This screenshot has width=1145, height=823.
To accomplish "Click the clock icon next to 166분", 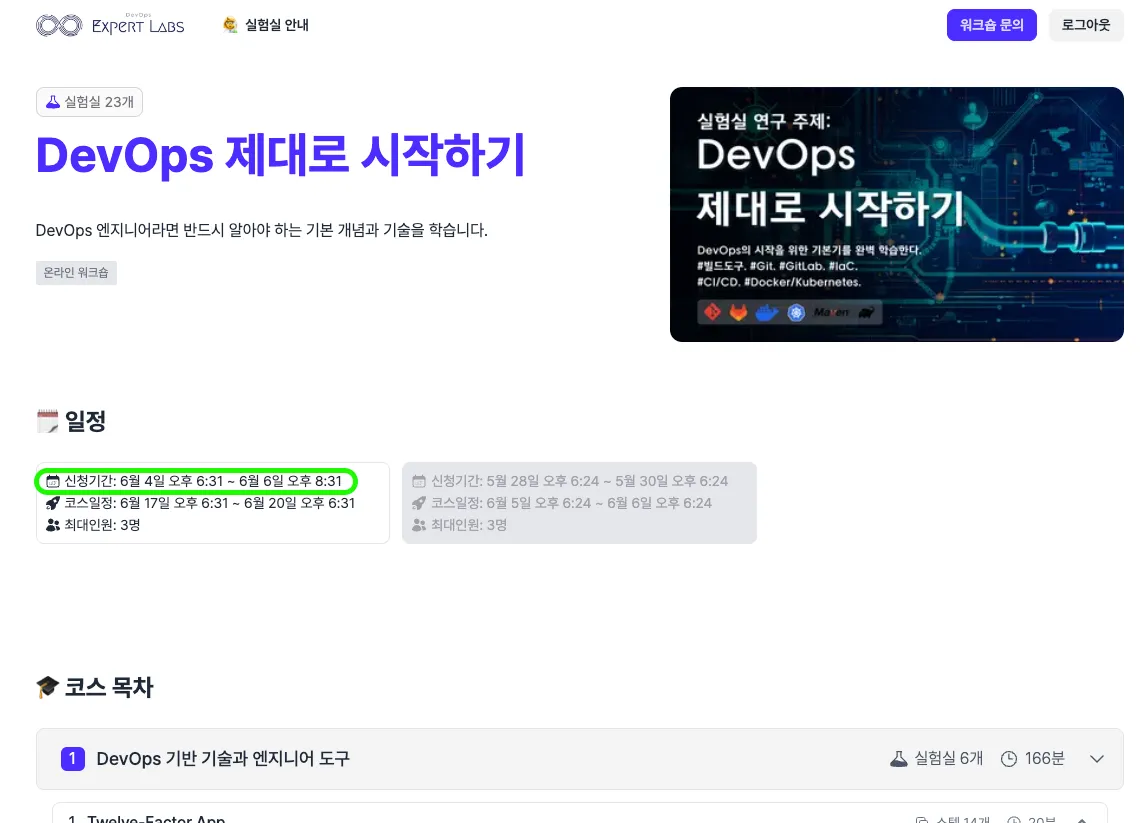I will [x=1008, y=759].
